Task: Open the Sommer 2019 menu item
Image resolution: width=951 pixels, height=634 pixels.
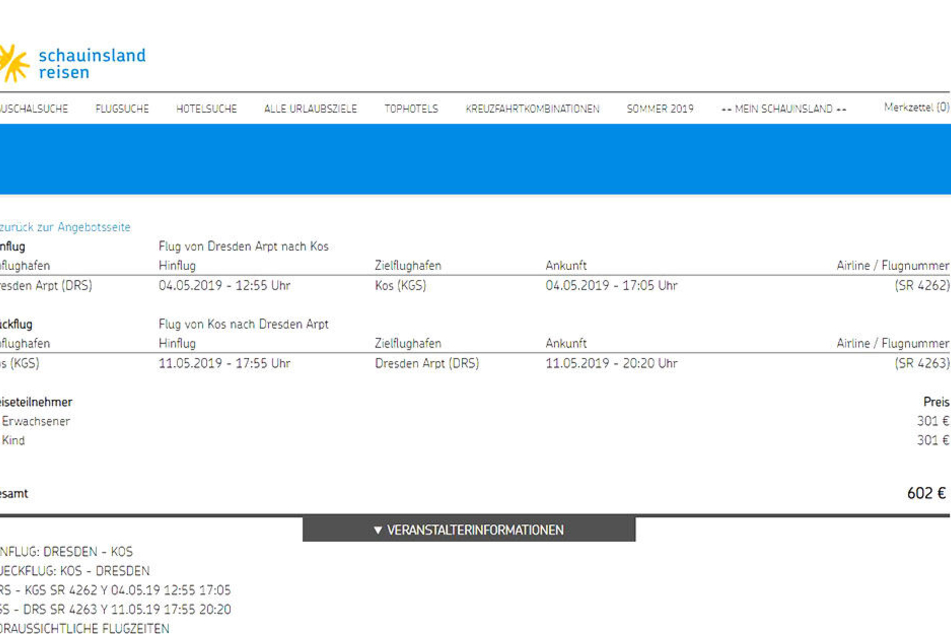Action: [x=660, y=109]
